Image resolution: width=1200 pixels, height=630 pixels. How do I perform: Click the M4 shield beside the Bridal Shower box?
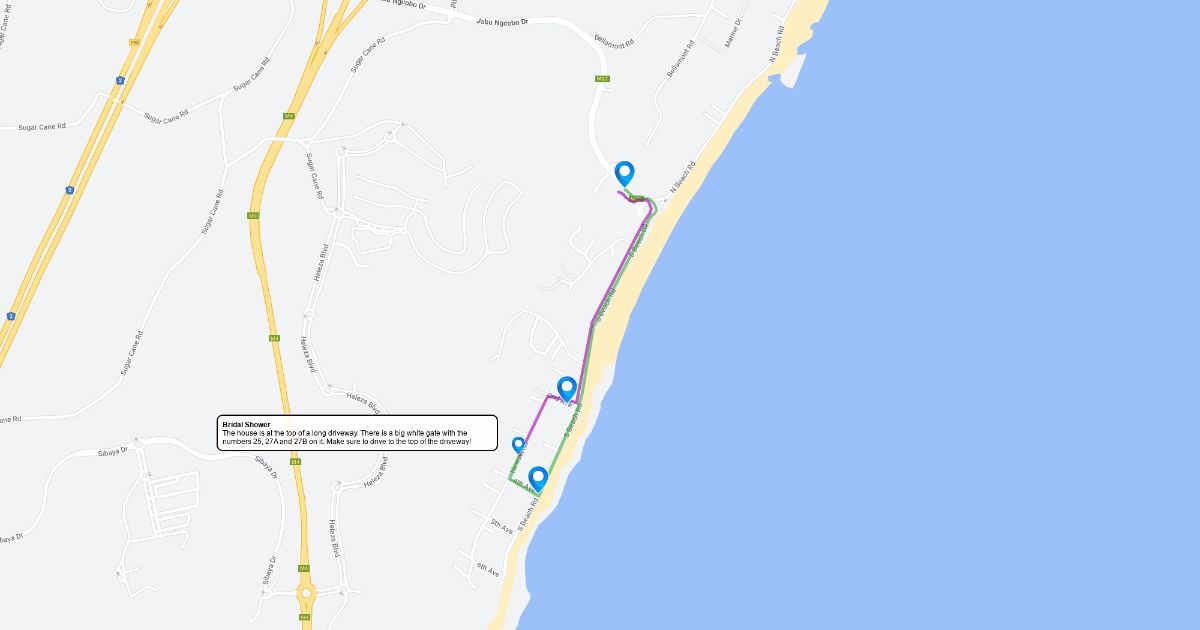click(294, 461)
